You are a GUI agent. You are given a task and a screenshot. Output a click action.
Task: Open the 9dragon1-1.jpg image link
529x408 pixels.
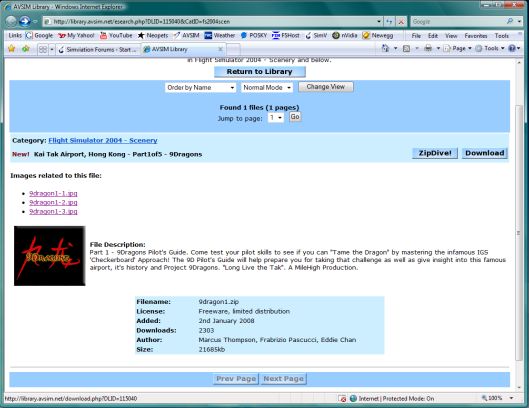(53, 193)
